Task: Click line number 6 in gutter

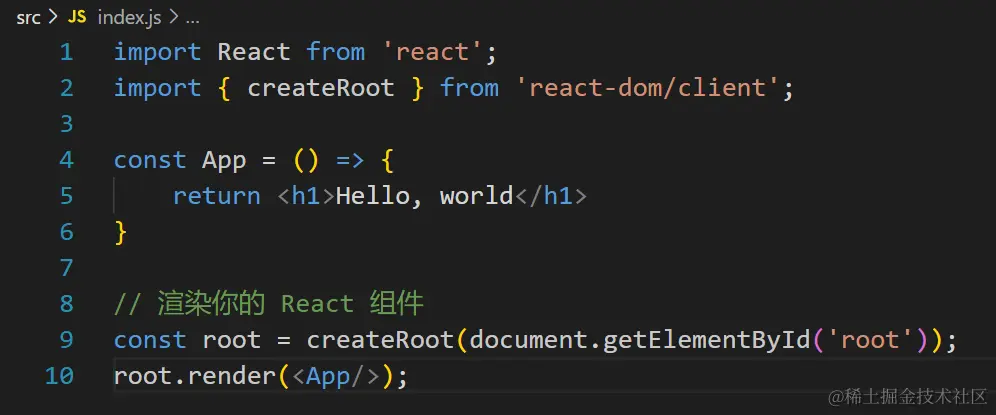Action: coord(67,232)
